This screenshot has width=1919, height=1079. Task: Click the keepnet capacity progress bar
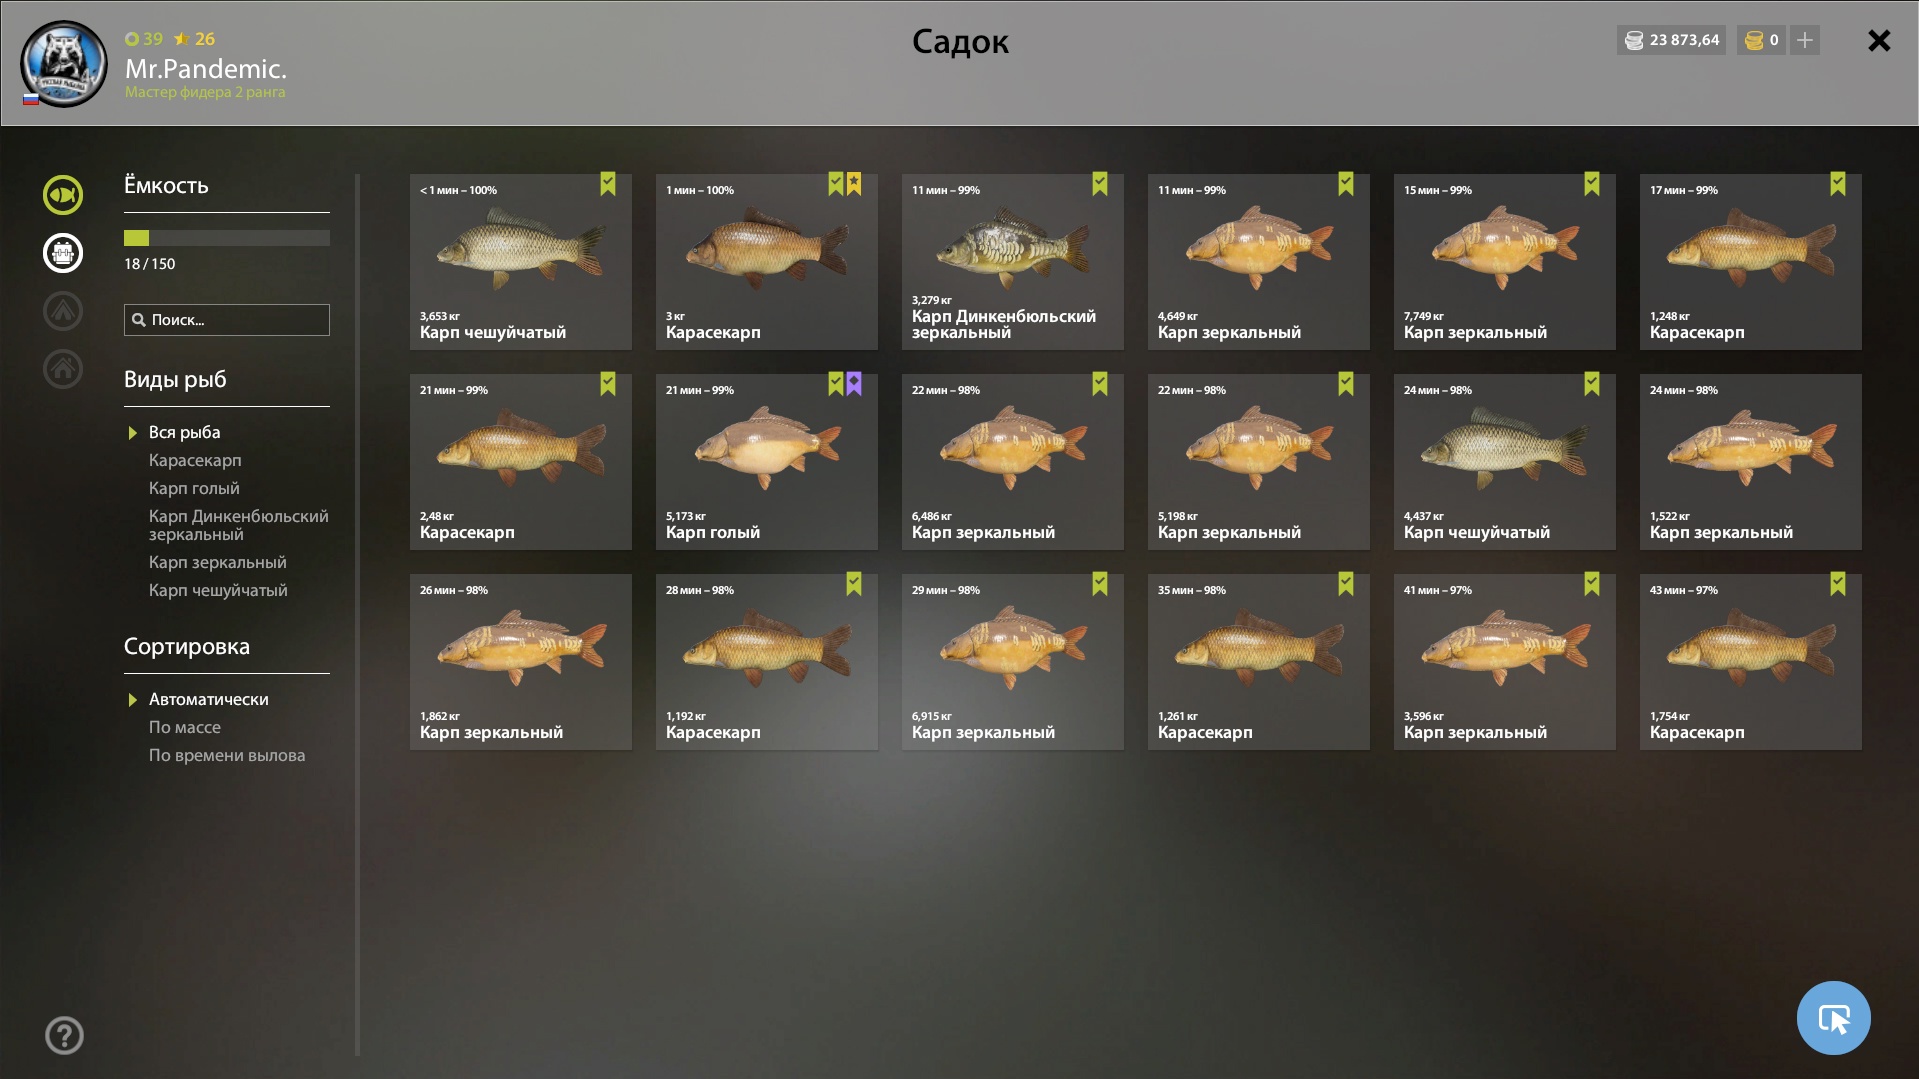[227, 238]
